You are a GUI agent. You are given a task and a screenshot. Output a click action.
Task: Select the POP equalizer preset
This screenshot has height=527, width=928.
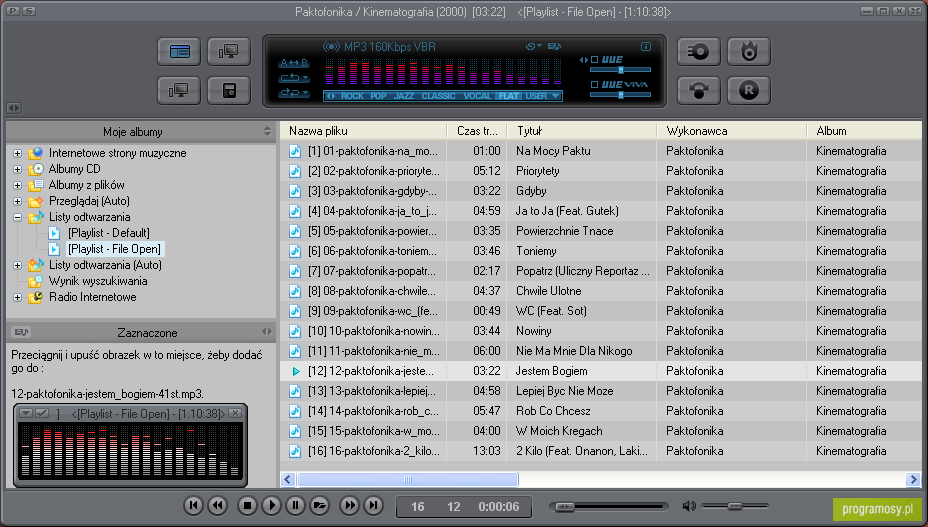pos(378,96)
